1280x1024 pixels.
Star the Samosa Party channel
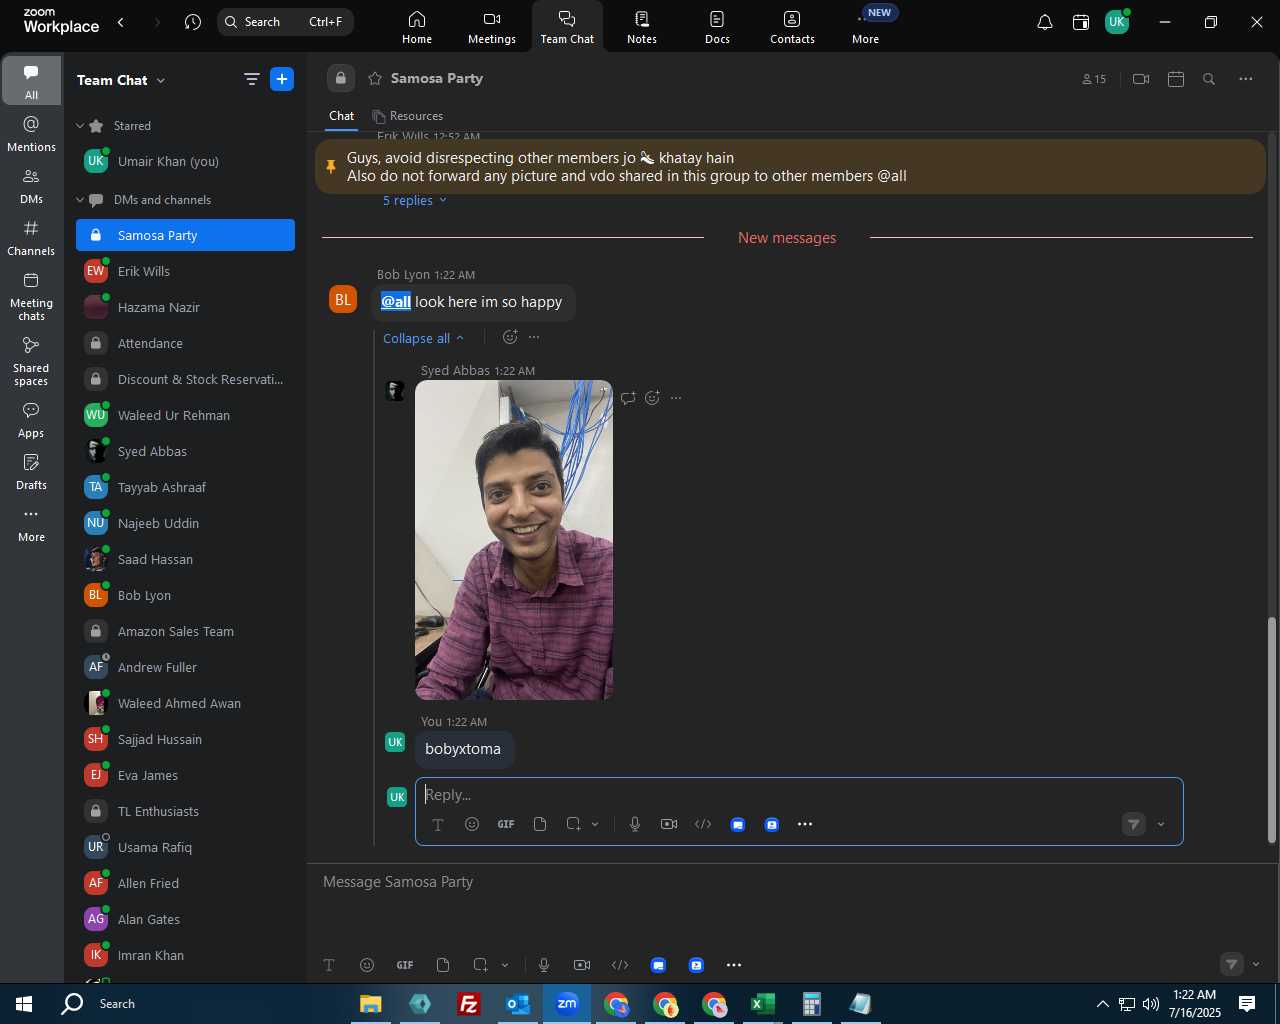point(375,78)
